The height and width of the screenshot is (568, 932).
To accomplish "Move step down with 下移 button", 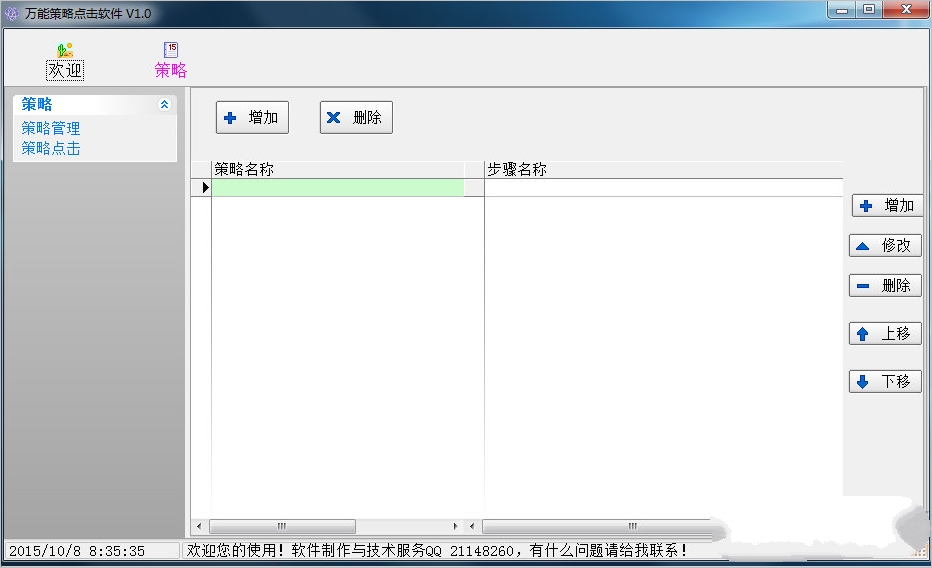I will (885, 381).
